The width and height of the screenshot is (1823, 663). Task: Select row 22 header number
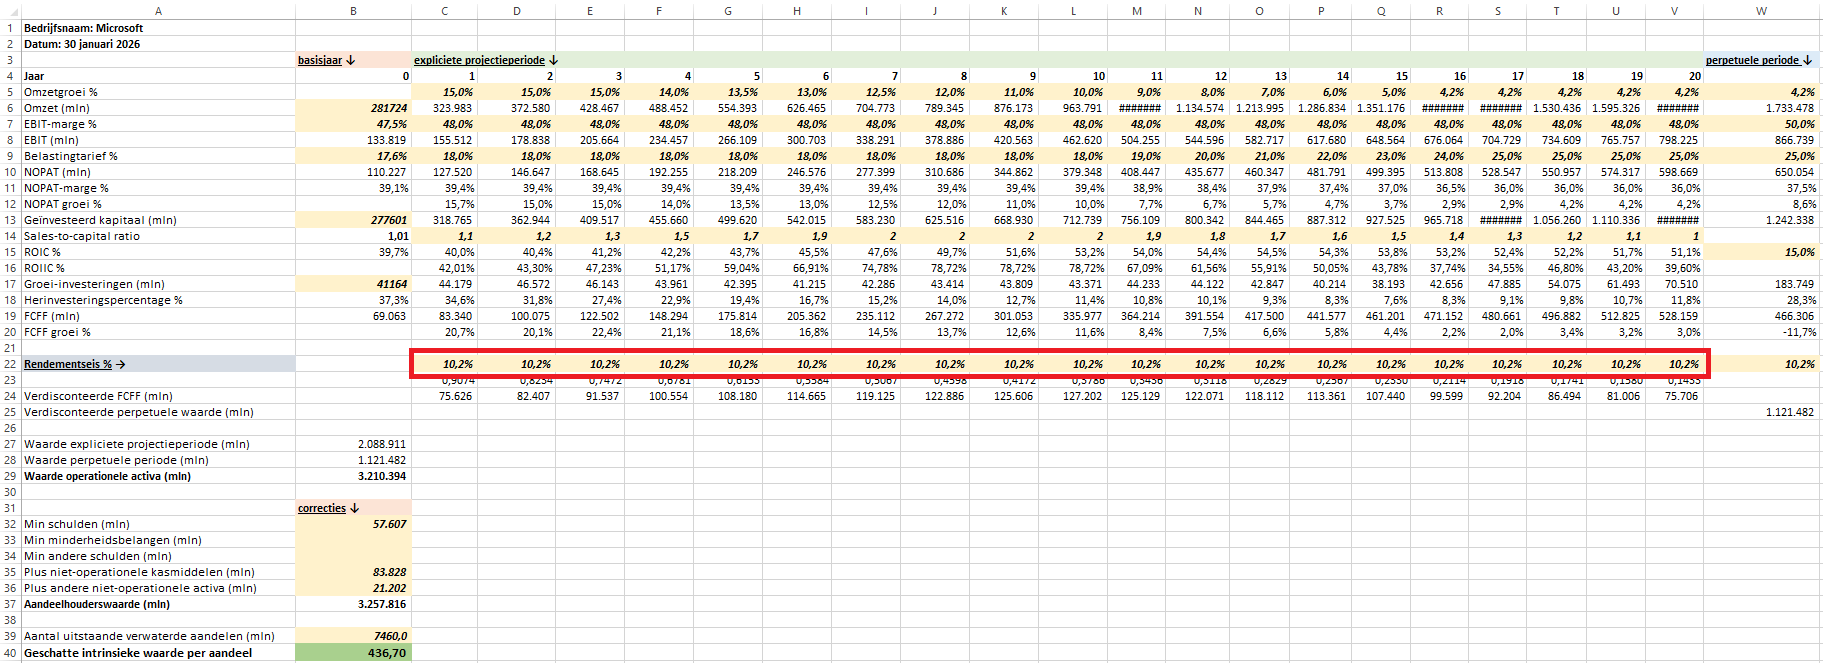coord(10,364)
